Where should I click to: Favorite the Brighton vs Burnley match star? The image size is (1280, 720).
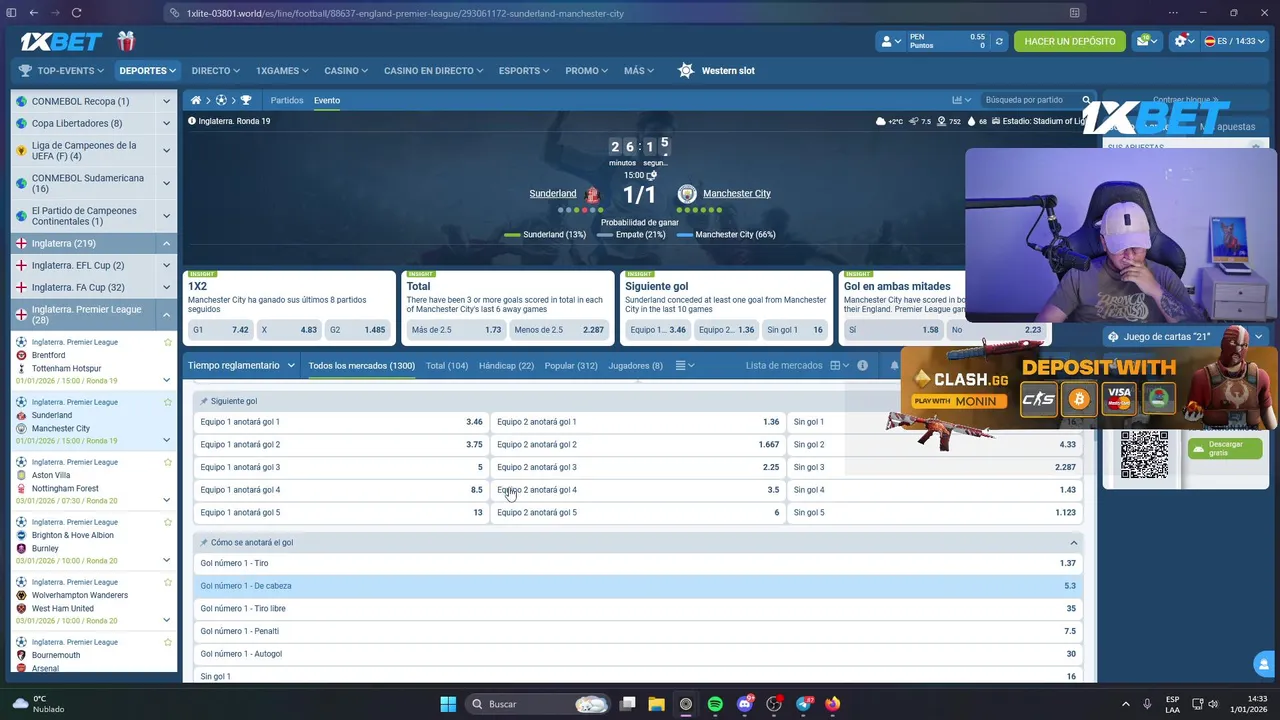[168, 522]
